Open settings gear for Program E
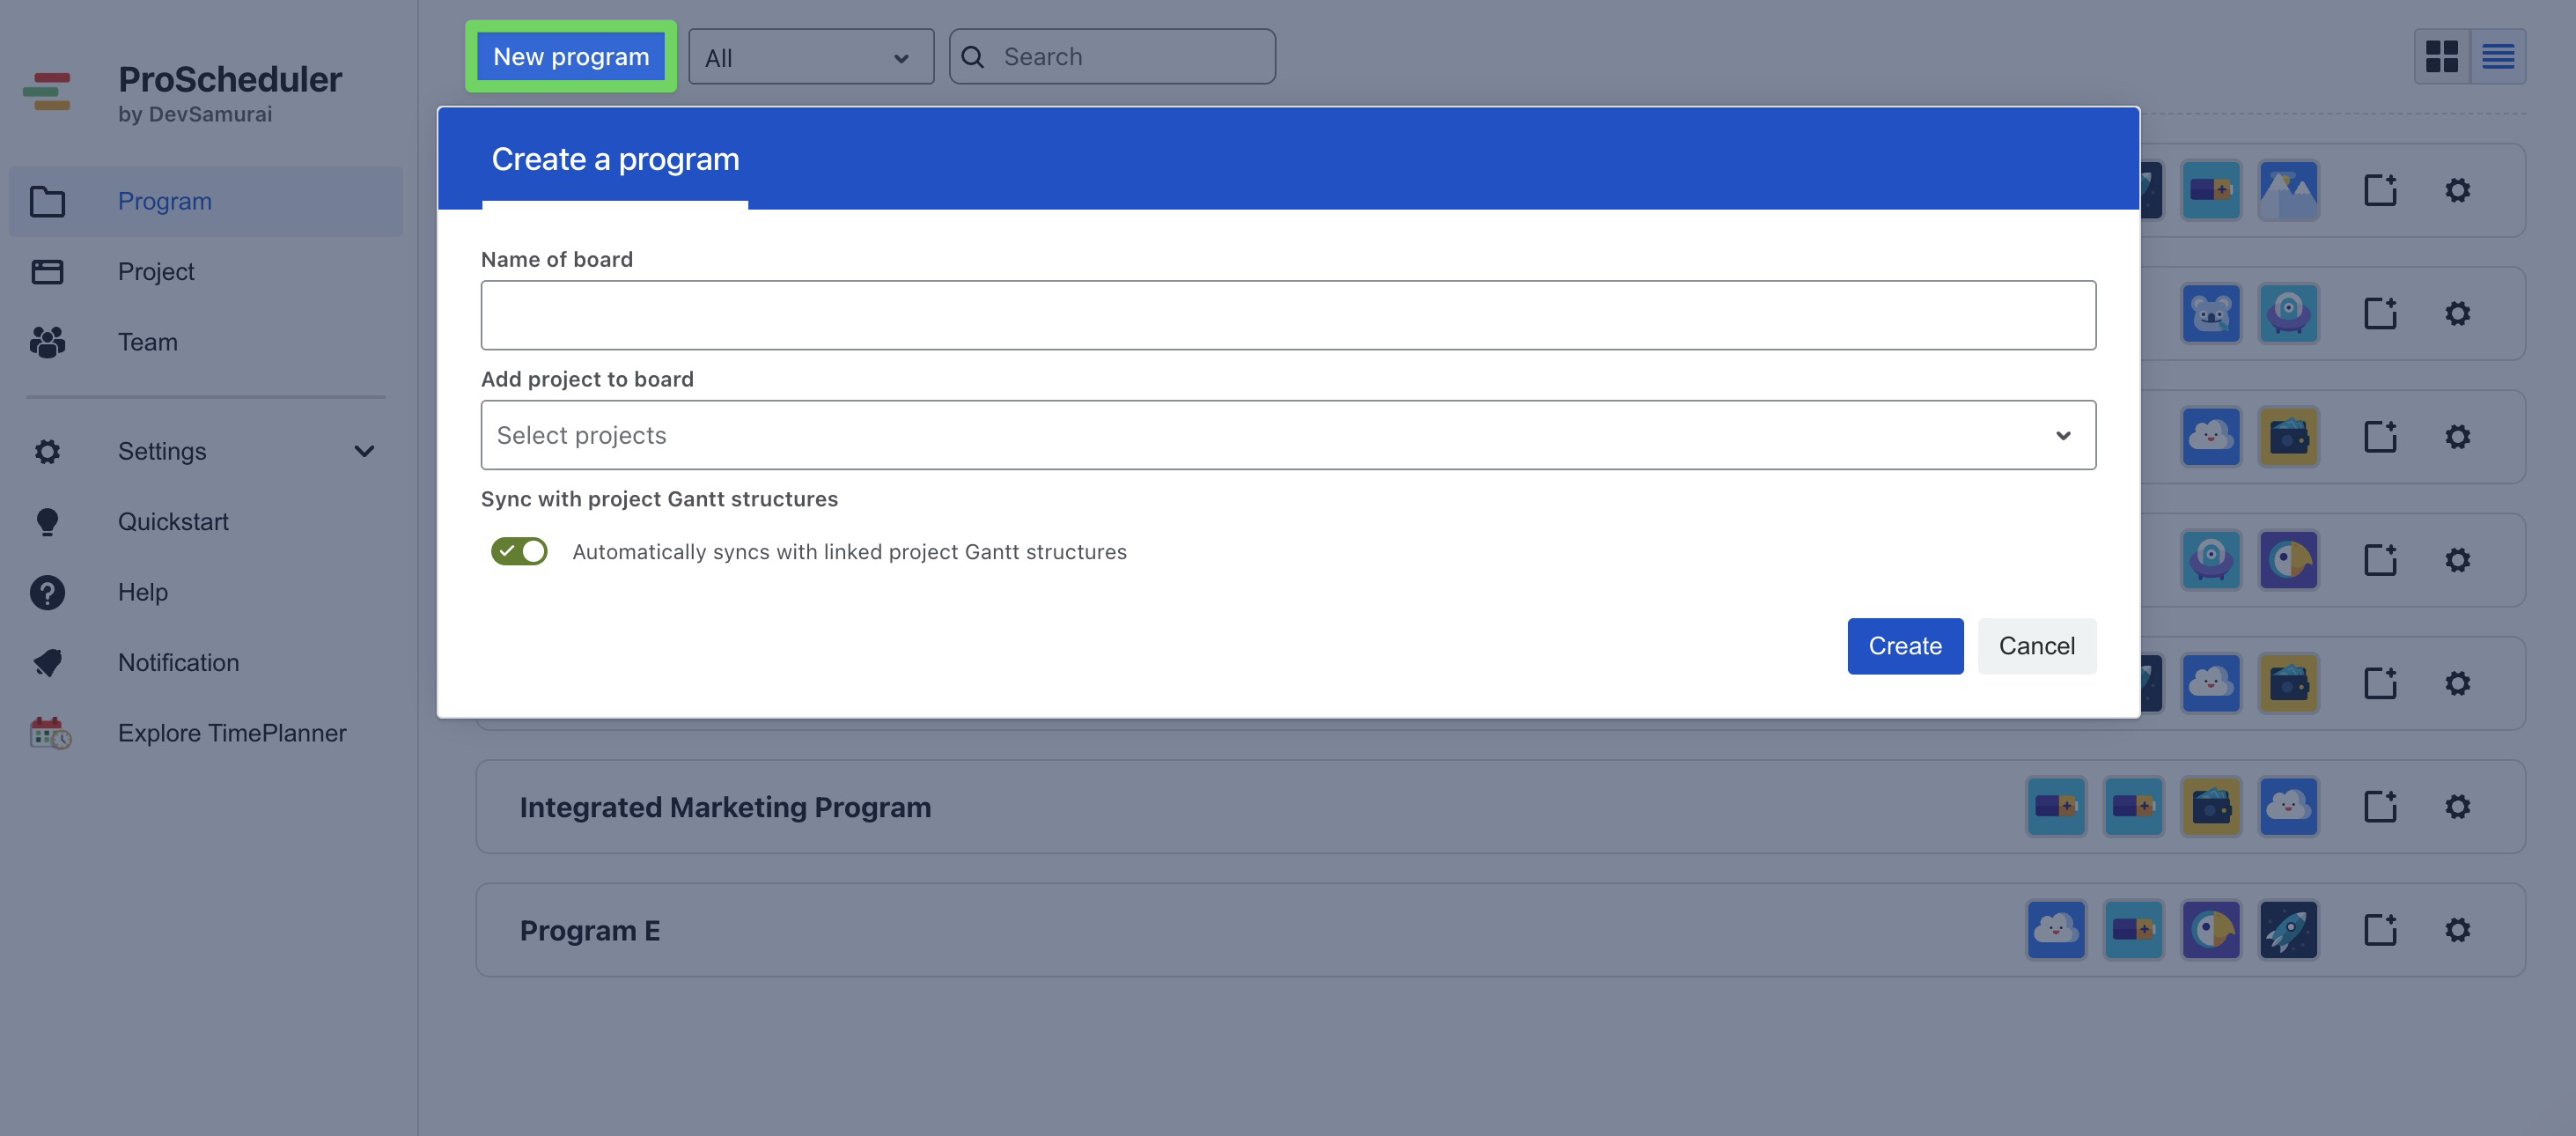This screenshot has height=1136, width=2576. [x=2457, y=930]
